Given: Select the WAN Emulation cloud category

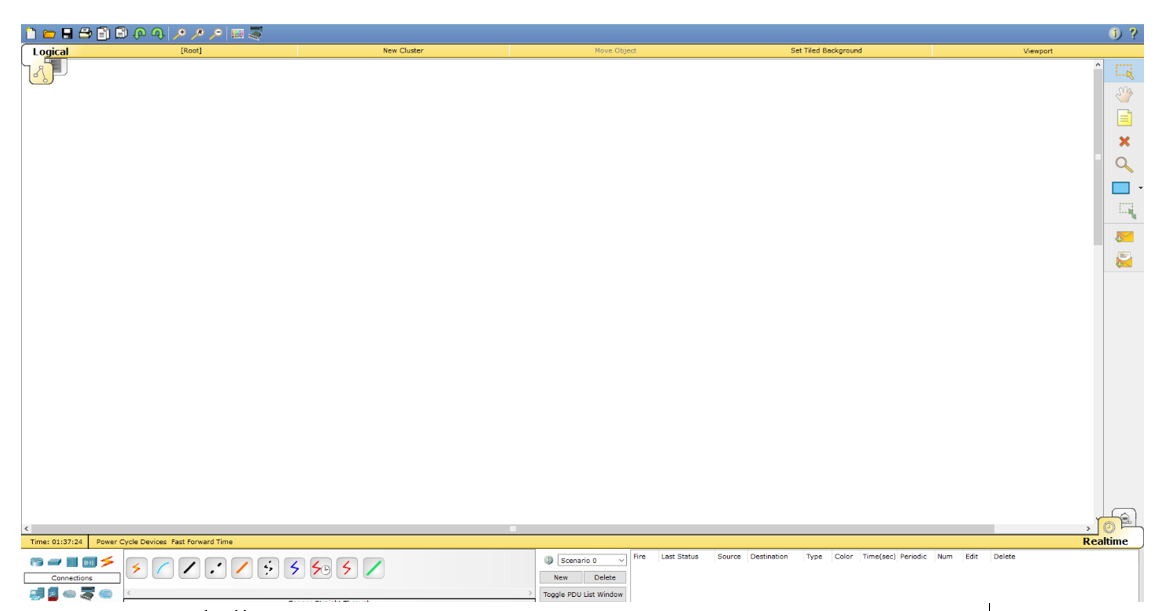Looking at the screenshot, I should 69,594.
